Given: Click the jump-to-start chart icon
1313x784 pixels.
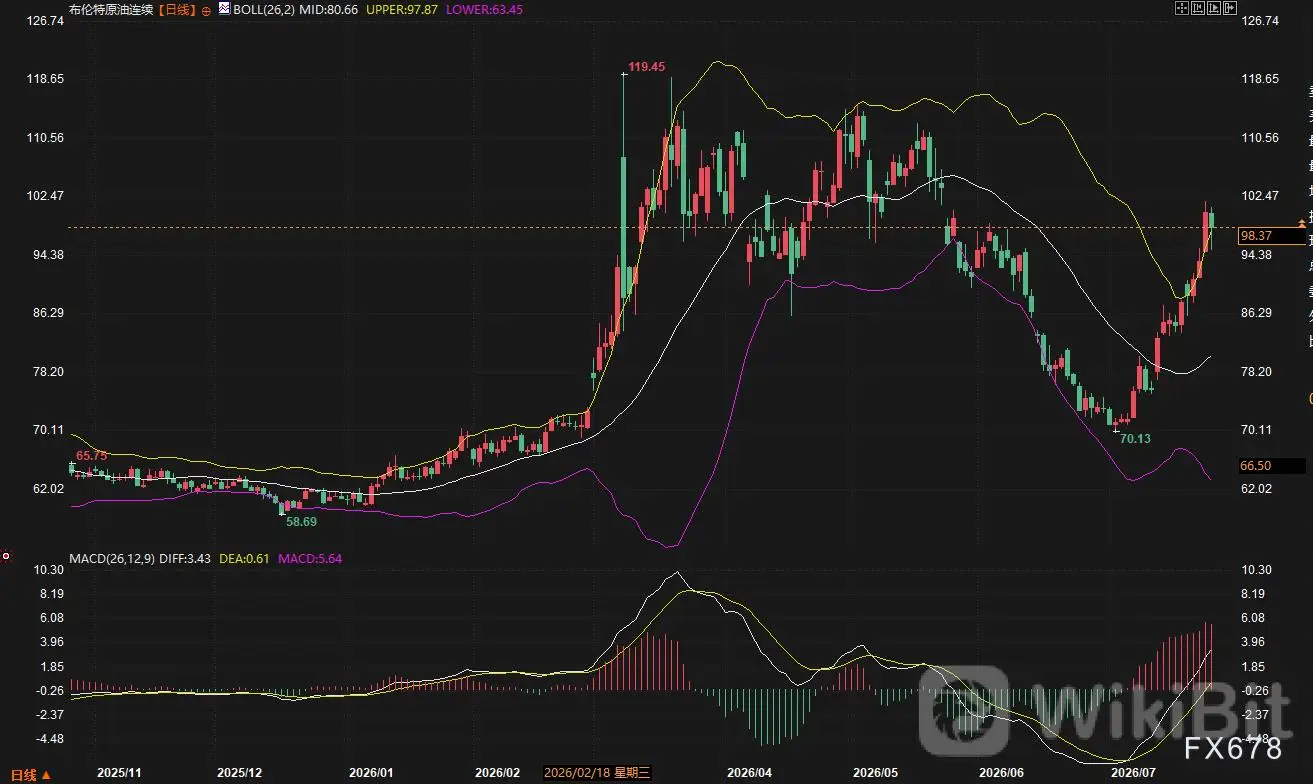Looking at the screenshot, I should pyautogui.click(x=1197, y=8).
